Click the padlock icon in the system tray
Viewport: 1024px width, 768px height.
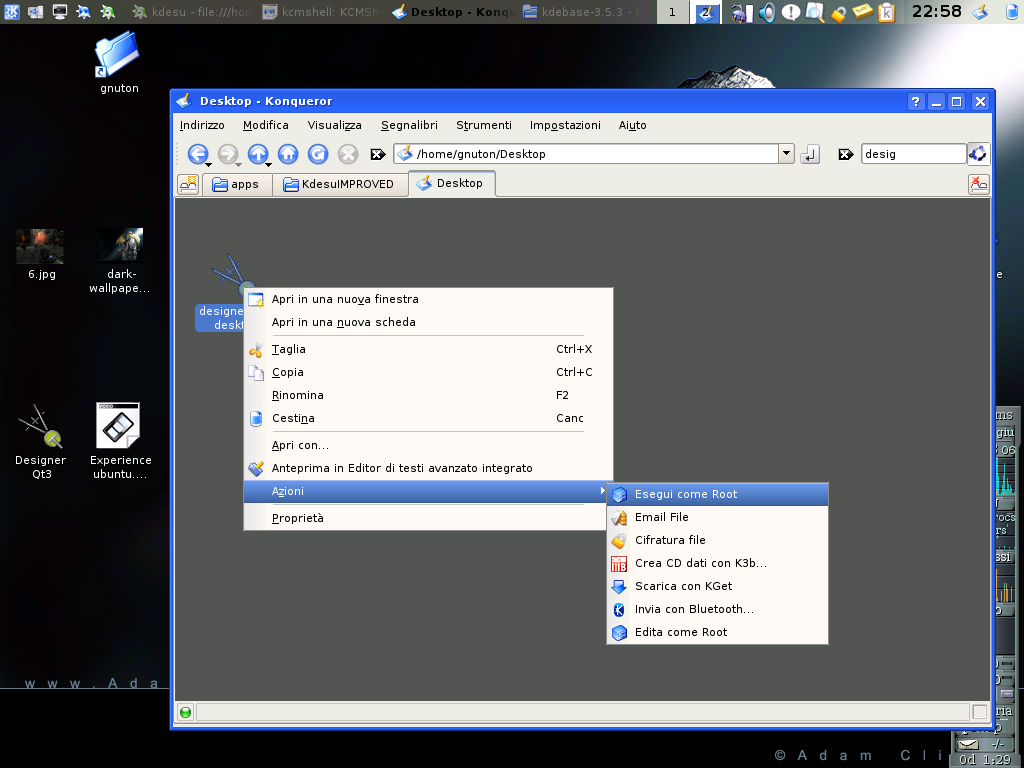tap(839, 12)
